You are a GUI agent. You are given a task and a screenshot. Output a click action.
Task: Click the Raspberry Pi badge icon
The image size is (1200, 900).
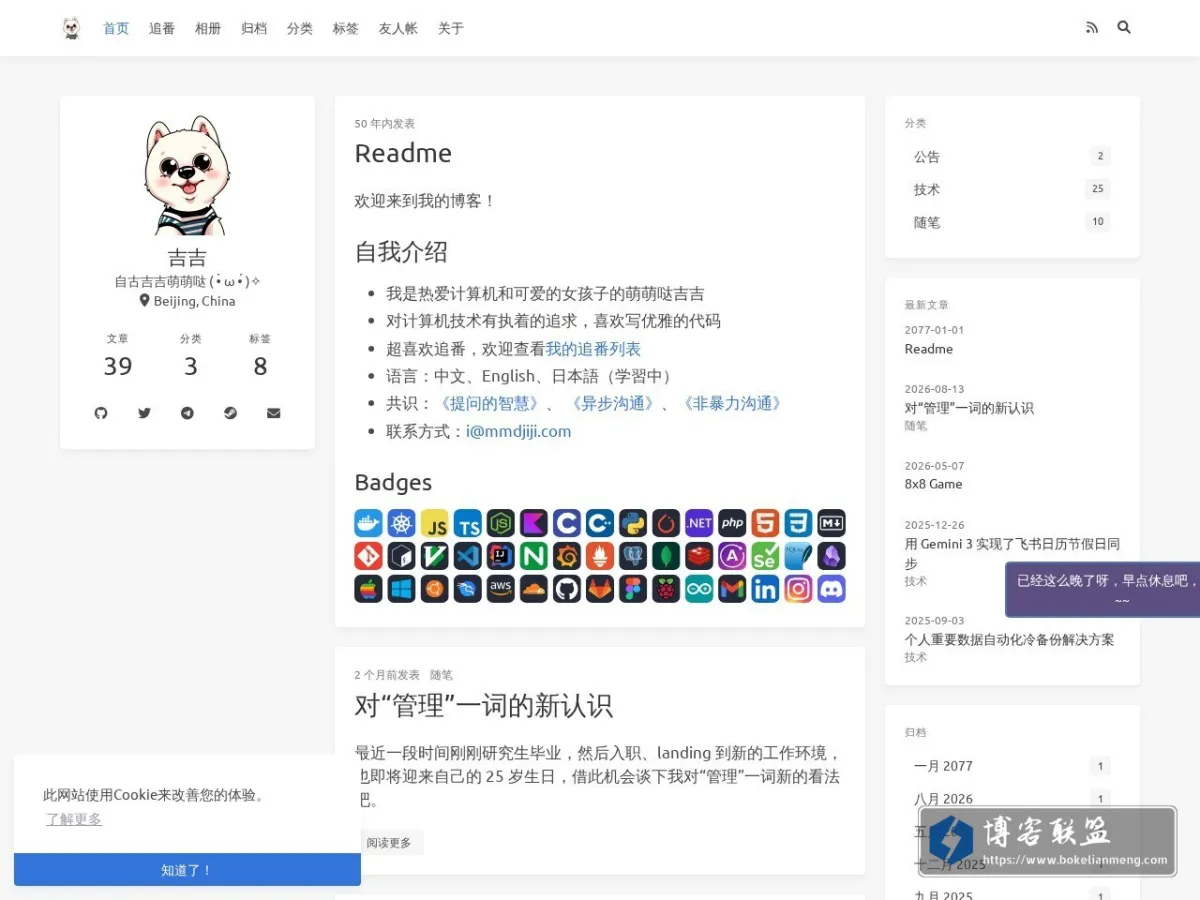click(666, 589)
